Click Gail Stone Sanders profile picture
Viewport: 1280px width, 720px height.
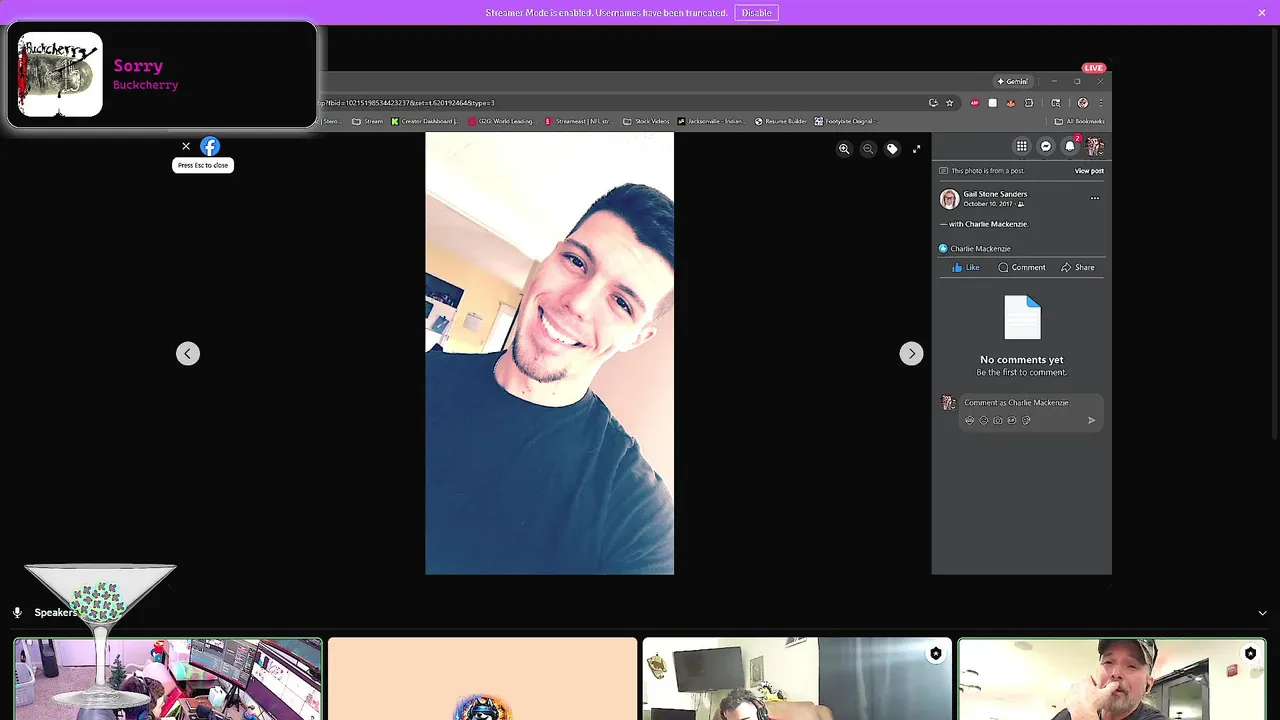point(949,199)
